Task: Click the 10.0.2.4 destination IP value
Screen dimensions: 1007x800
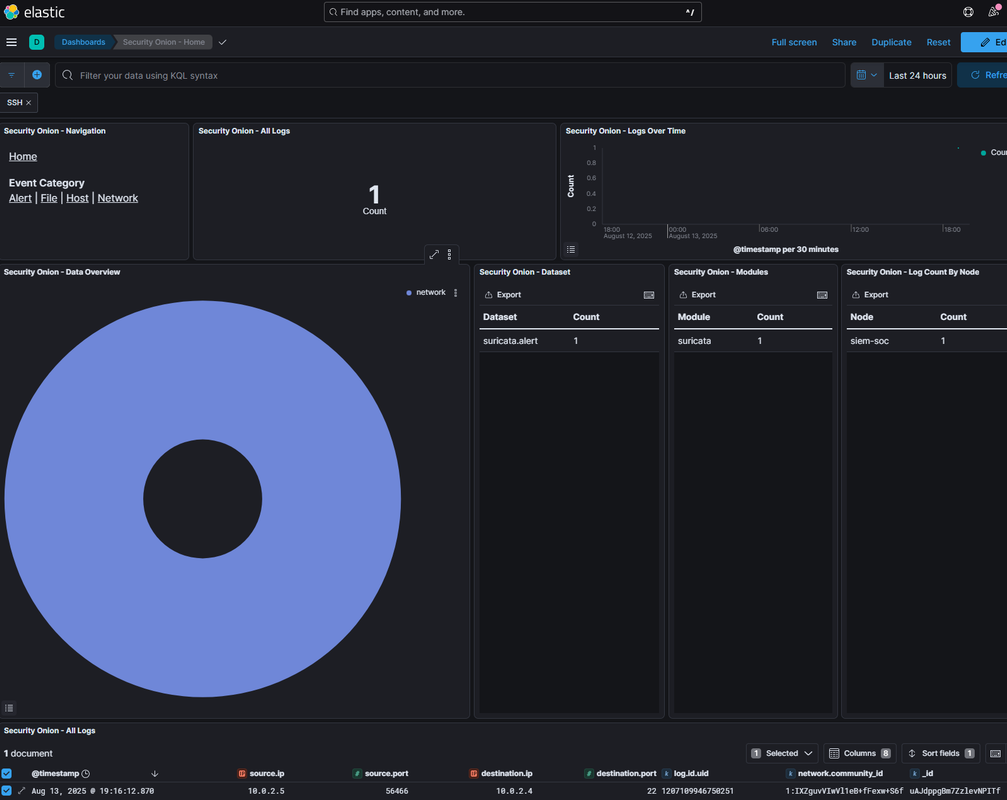Action: 514,791
